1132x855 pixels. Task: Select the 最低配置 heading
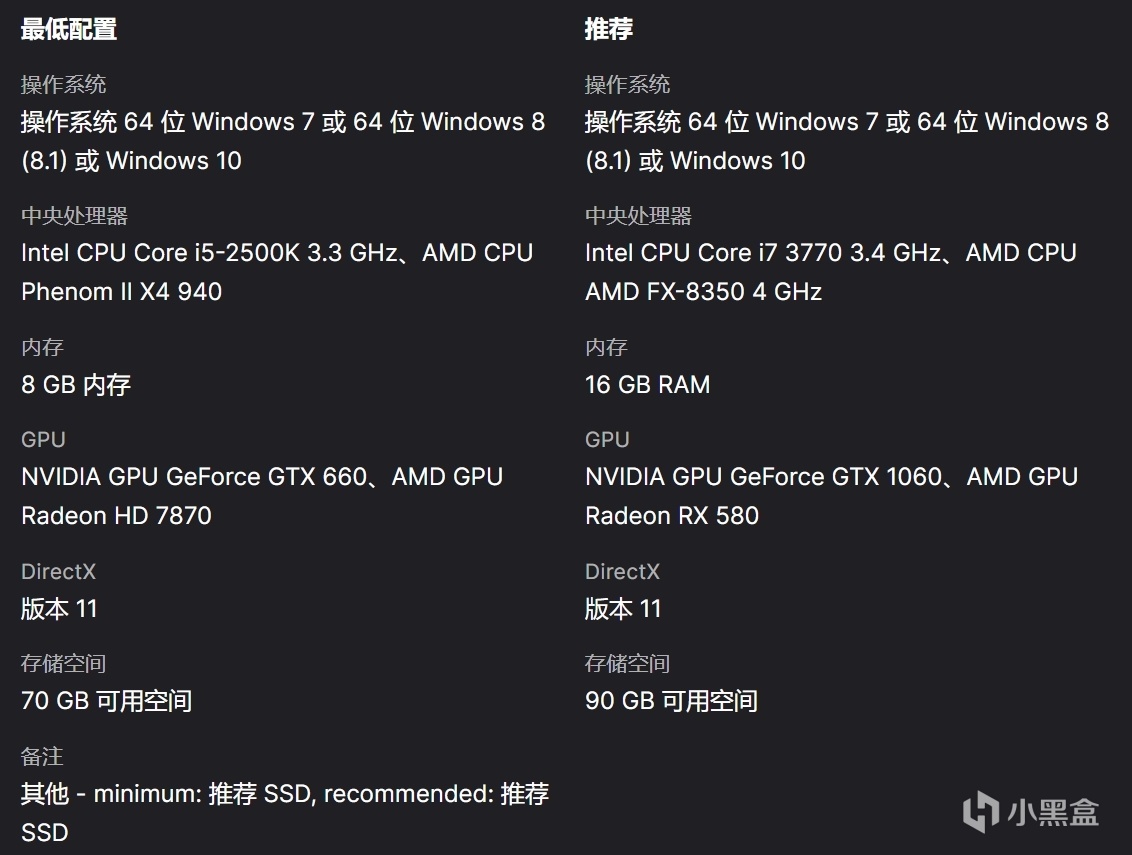[69, 30]
